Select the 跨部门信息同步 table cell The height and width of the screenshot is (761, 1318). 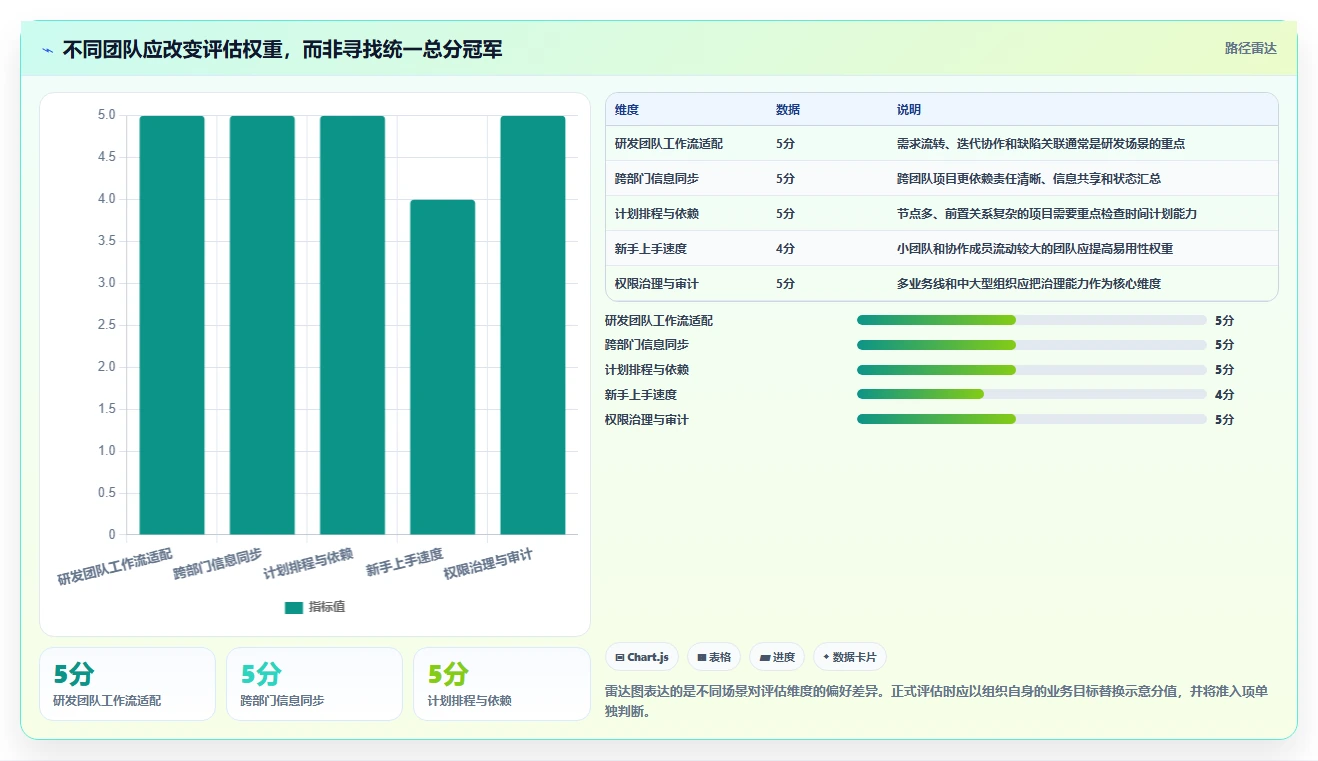pyautogui.click(x=657, y=179)
